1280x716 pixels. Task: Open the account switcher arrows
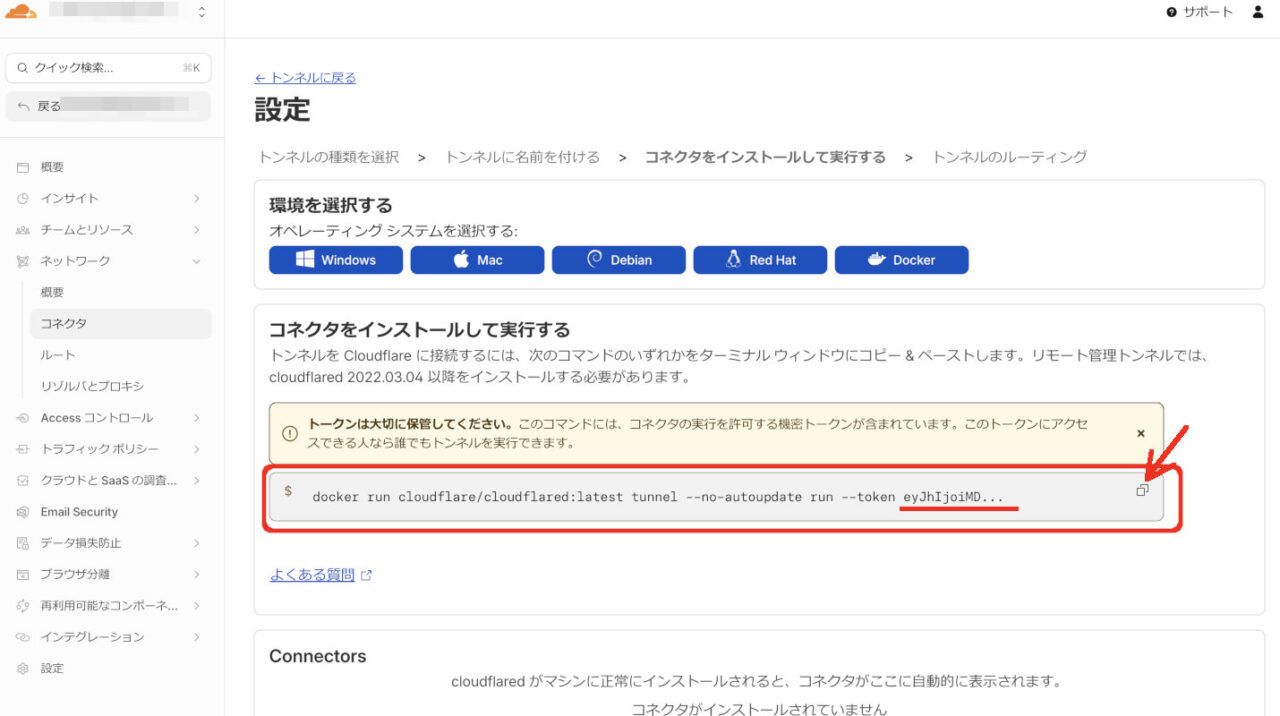[x=202, y=12]
